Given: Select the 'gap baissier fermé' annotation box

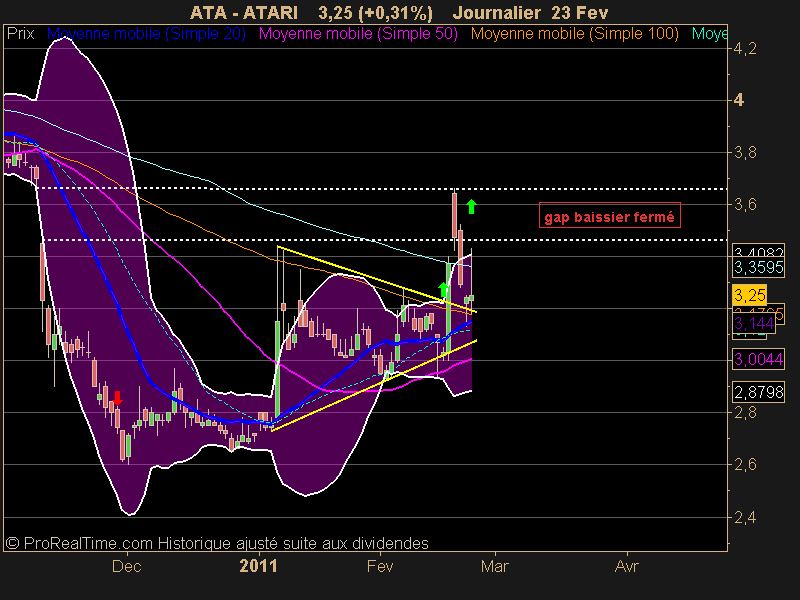Looking at the screenshot, I should click(610, 217).
